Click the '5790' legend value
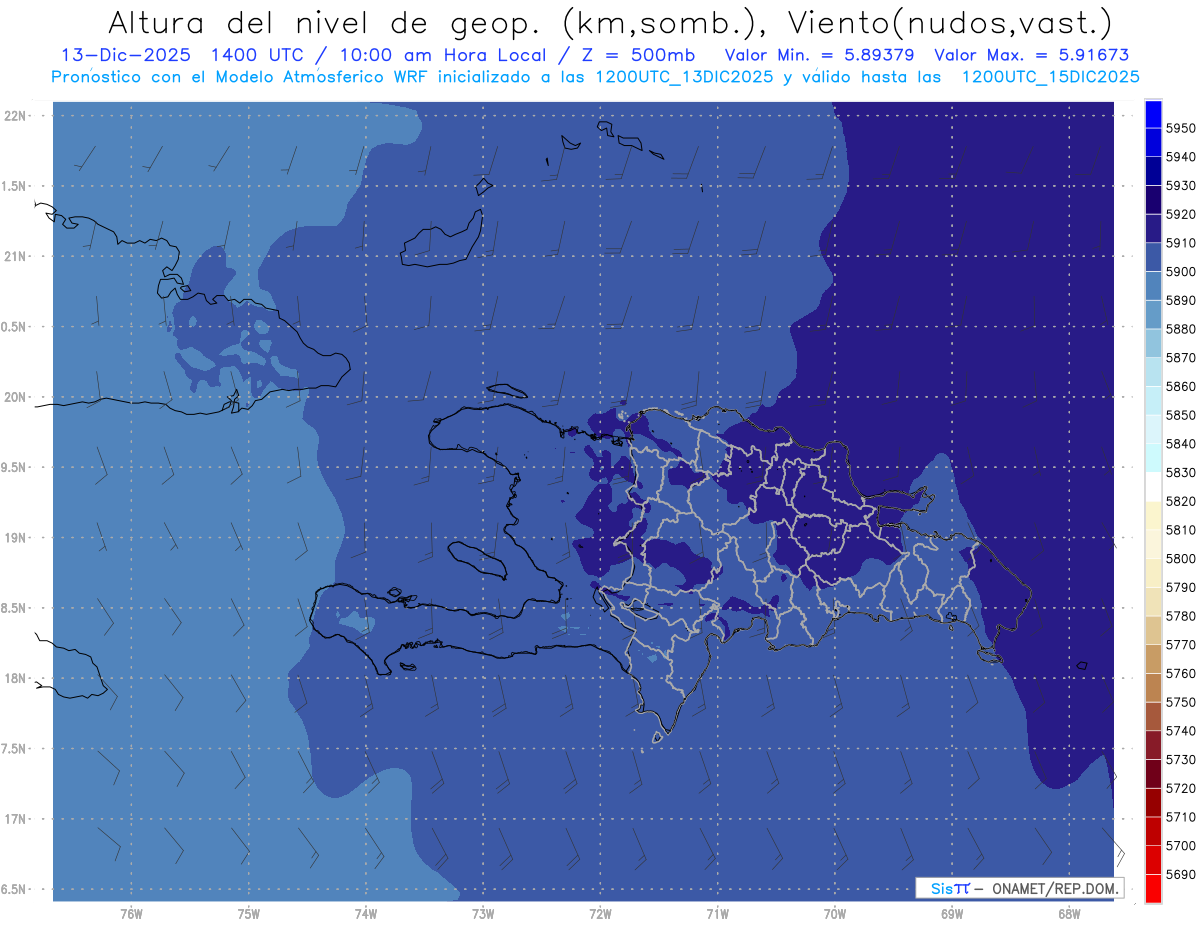 tap(1181, 587)
